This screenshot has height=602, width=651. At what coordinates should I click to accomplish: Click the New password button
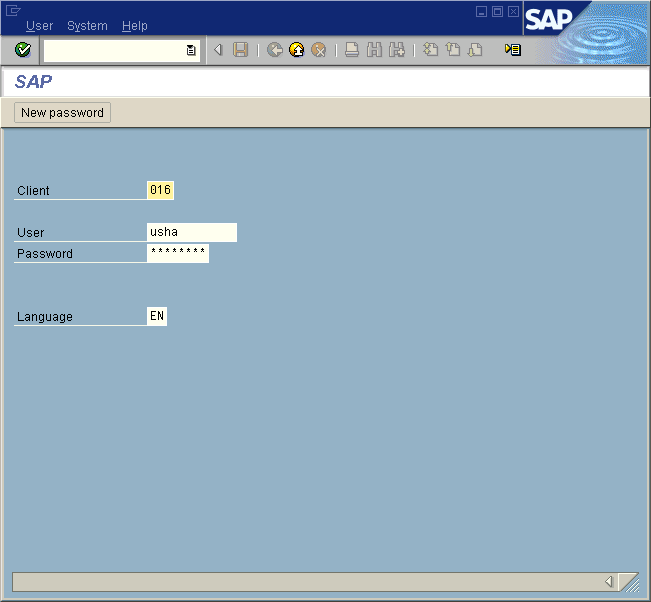tap(62, 113)
